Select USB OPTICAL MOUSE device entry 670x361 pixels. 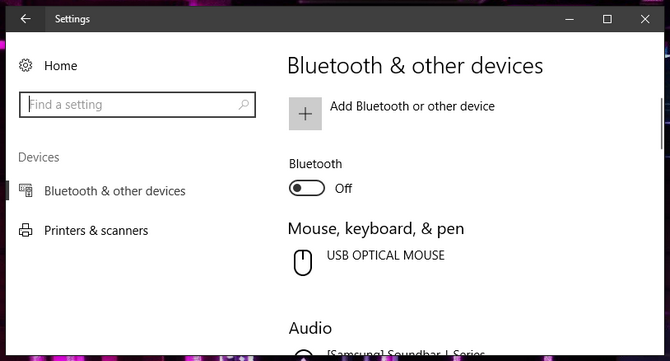(385, 255)
